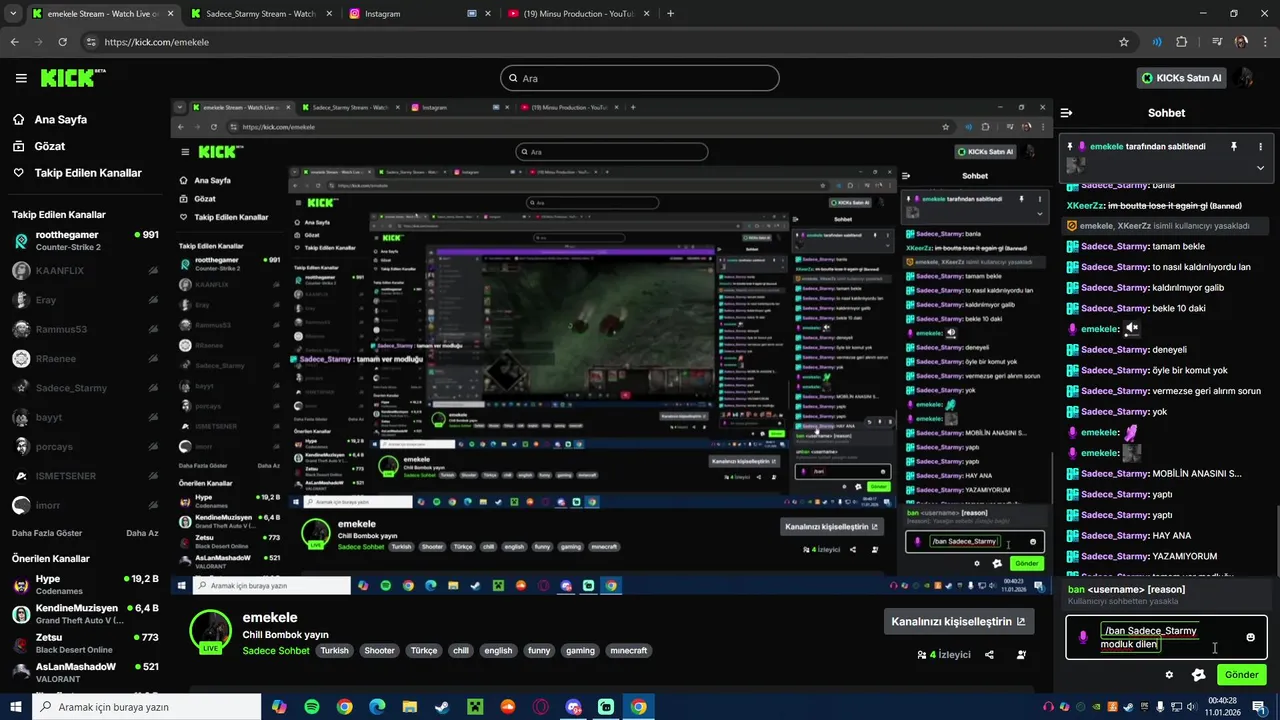Send chat message with Gönder
Image resolution: width=1280 pixels, height=720 pixels.
1241,675
